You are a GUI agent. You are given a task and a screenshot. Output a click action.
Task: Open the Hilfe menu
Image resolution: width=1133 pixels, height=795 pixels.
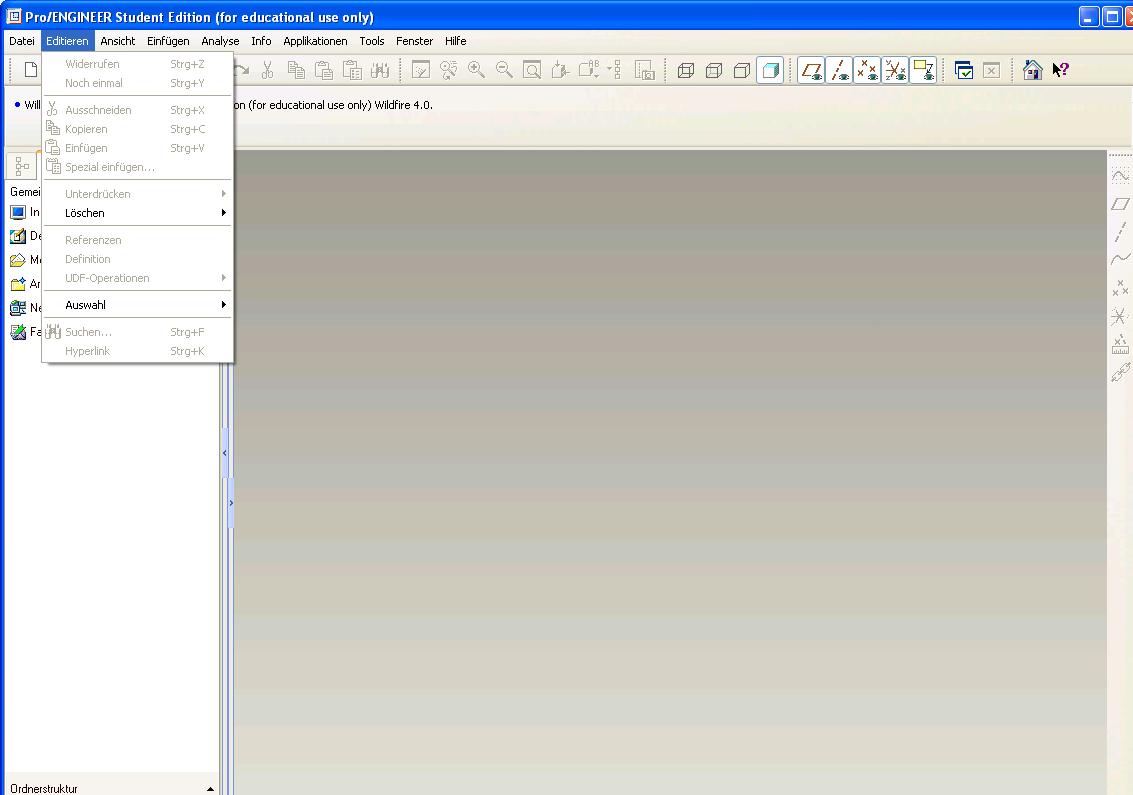point(456,41)
